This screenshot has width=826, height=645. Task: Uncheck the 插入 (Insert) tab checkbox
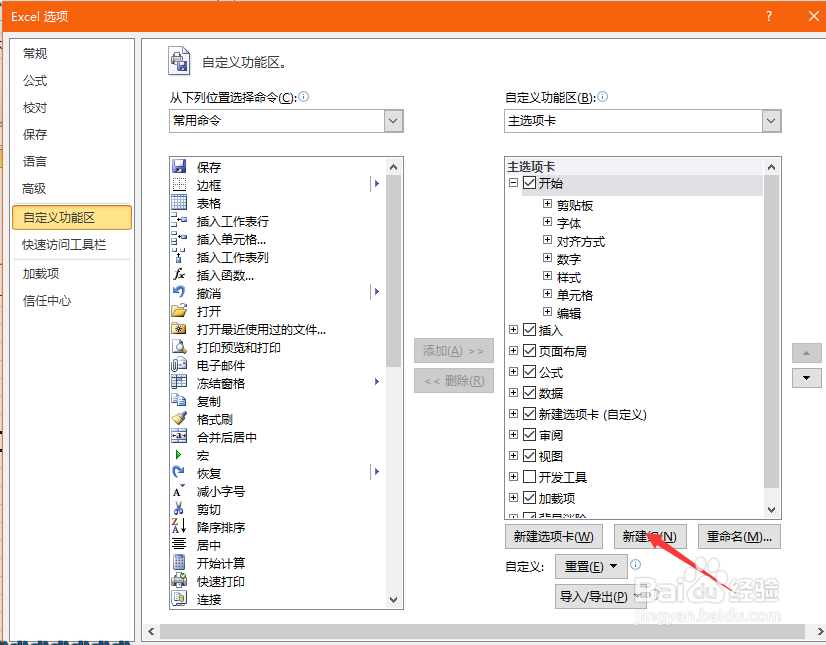pyautogui.click(x=529, y=330)
